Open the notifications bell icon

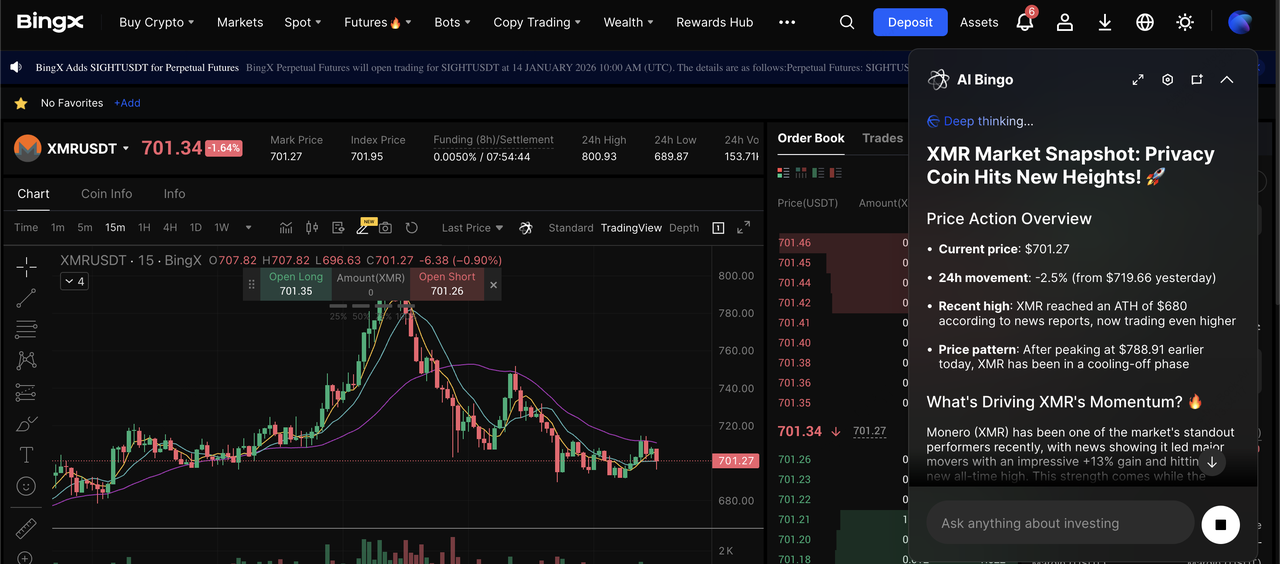[1024, 22]
